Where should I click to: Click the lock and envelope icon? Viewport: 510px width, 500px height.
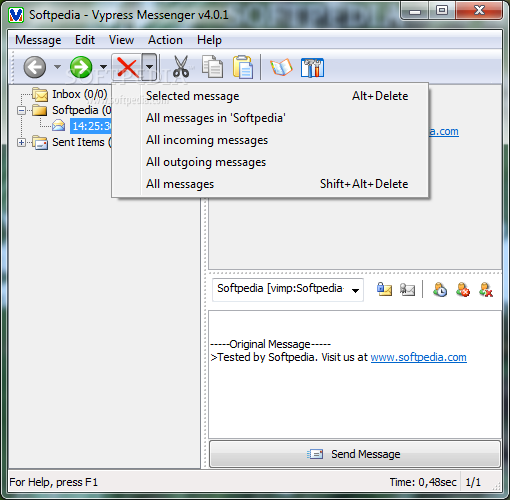[384, 289]
